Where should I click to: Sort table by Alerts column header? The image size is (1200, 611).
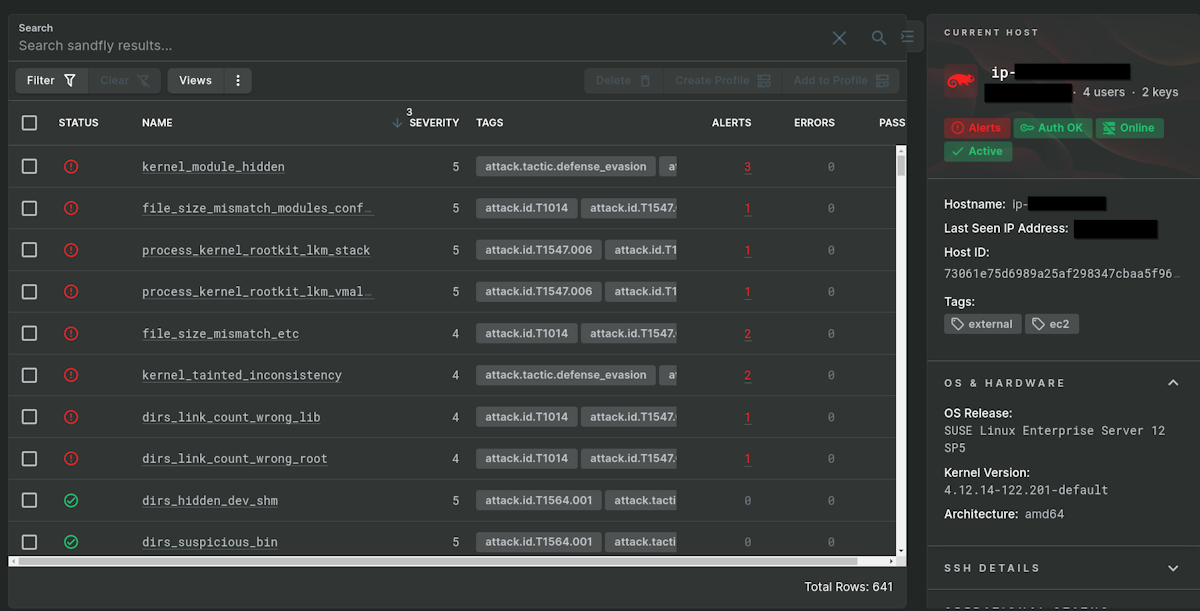(731, 123)
